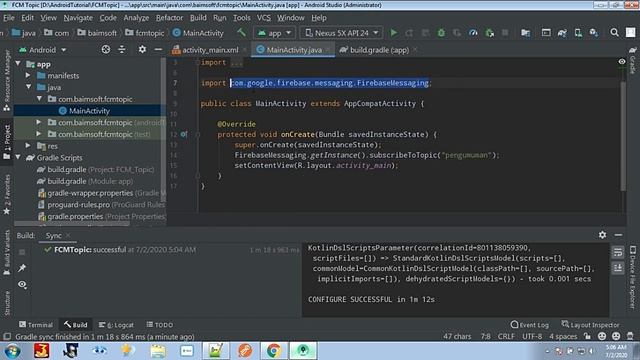640x360 pixels.
Task: Open Build Variants side panel
Action: point(7,252)
